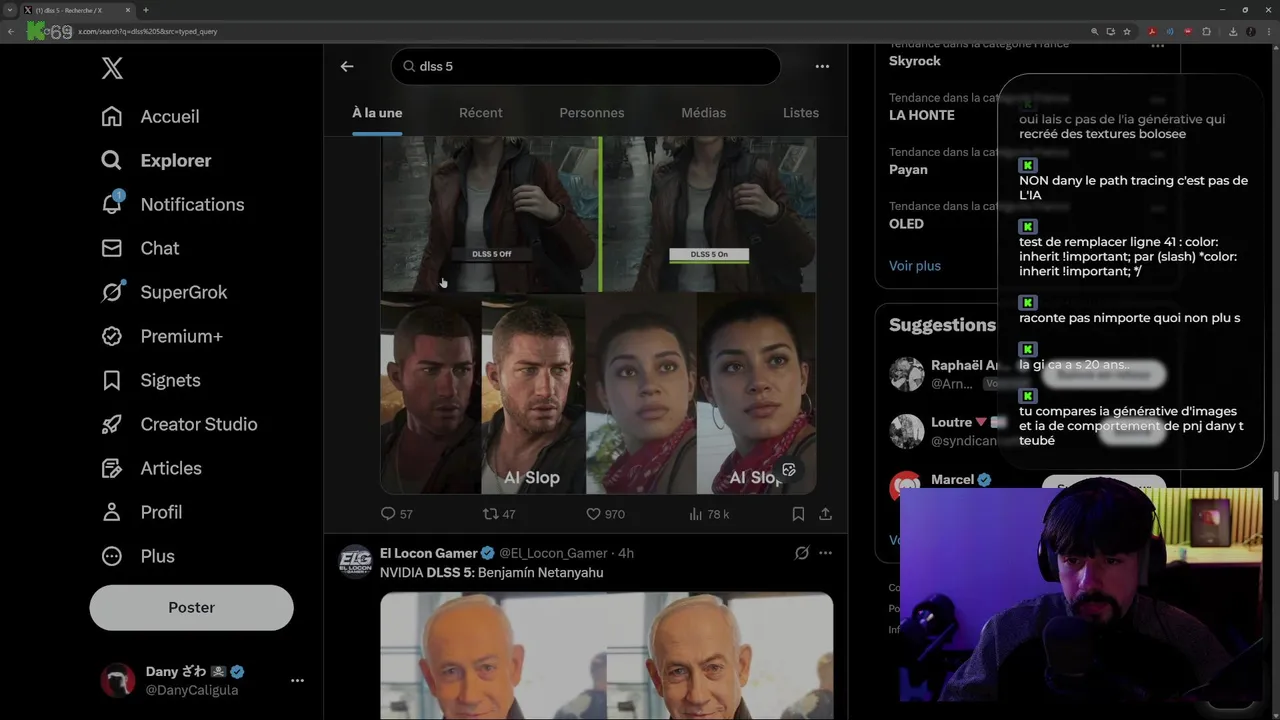The height and width of the screenshot is (720, 1280).
Task: Open the Chat messages page
Action: tap(140, 248)
